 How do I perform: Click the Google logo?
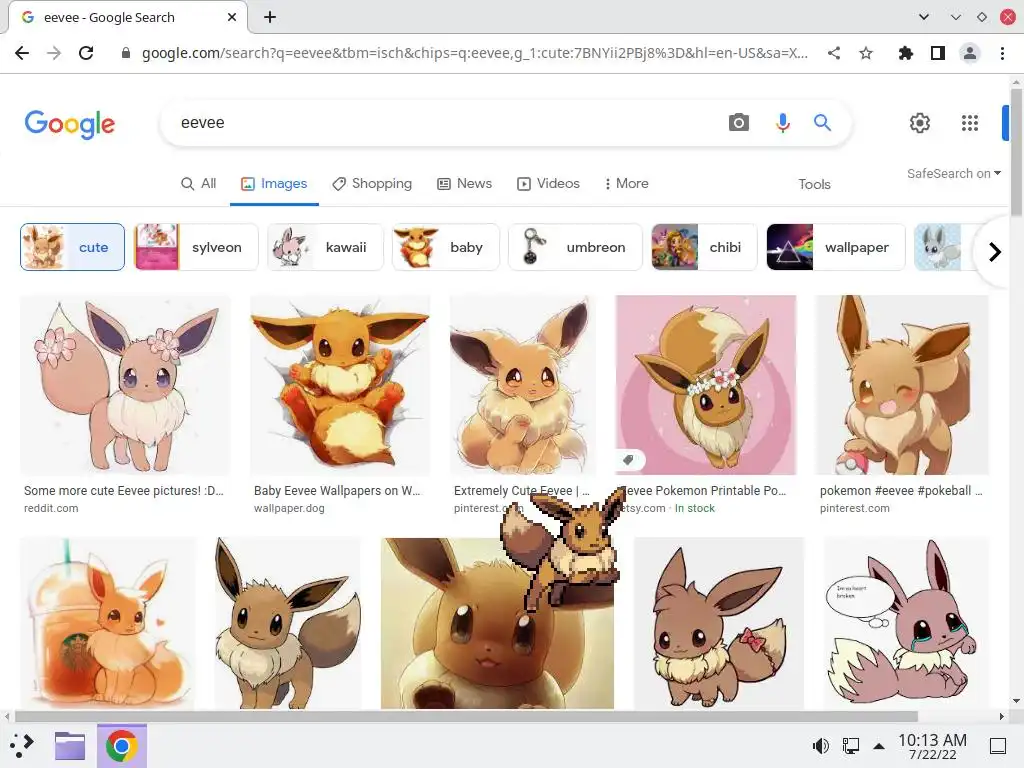click(70, 124)
